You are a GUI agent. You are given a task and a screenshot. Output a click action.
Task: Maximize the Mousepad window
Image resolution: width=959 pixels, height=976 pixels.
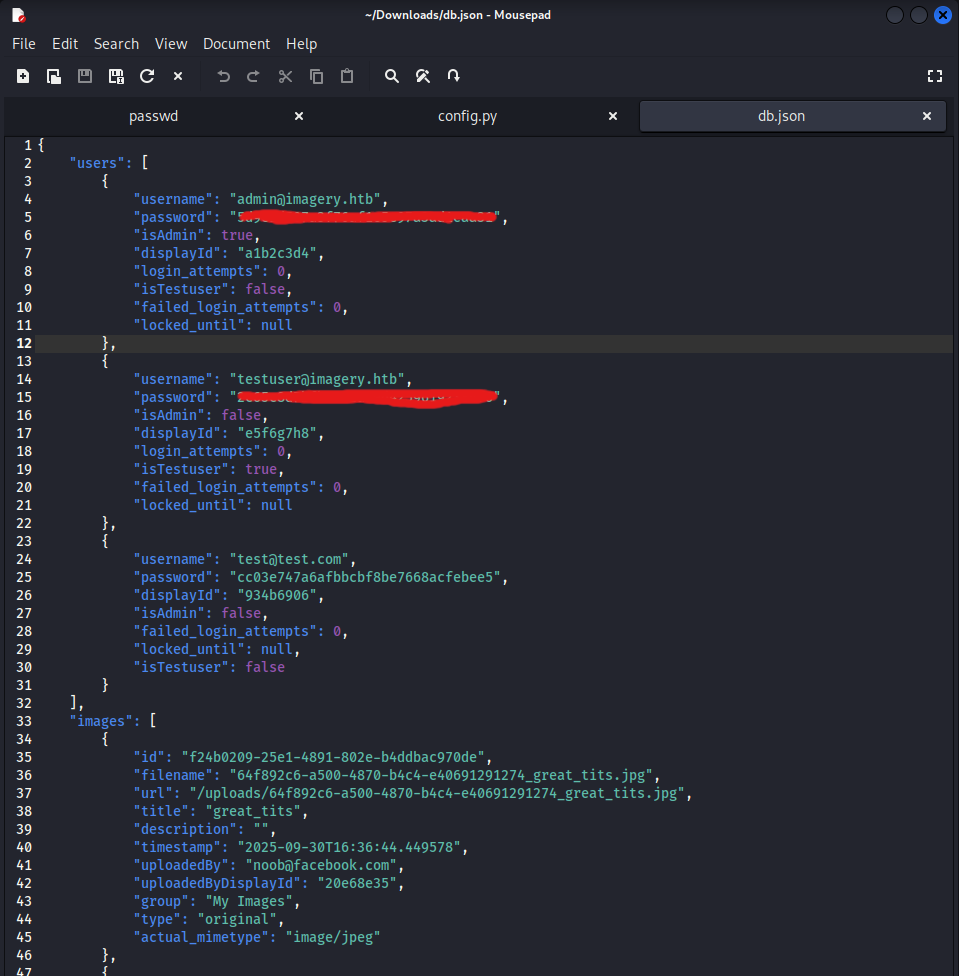919,15
